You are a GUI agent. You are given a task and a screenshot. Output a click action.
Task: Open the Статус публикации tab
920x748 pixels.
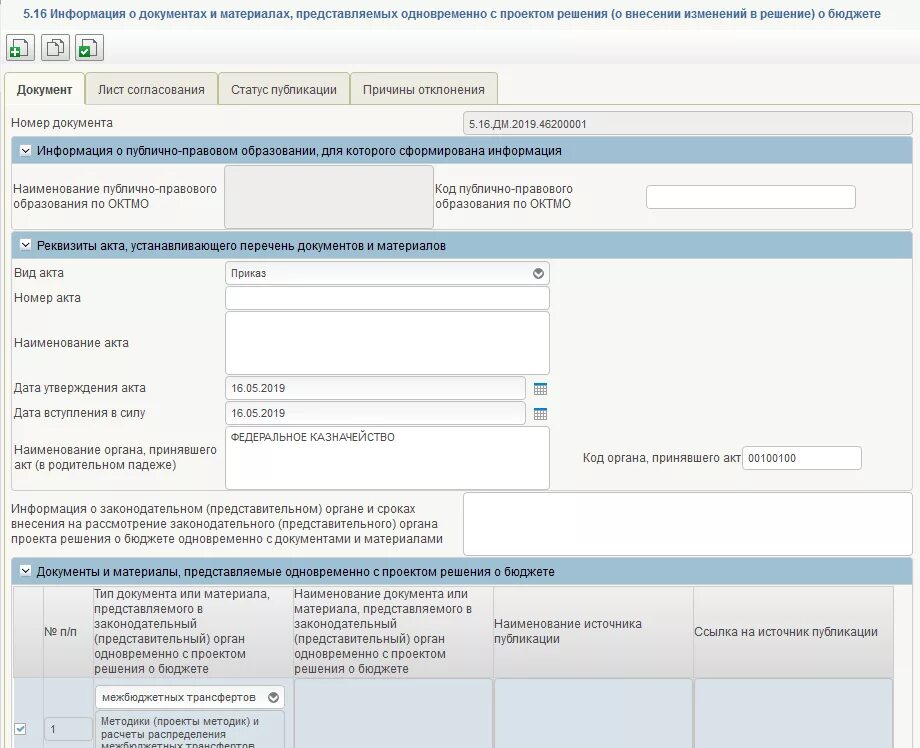[x=284, y=89]
